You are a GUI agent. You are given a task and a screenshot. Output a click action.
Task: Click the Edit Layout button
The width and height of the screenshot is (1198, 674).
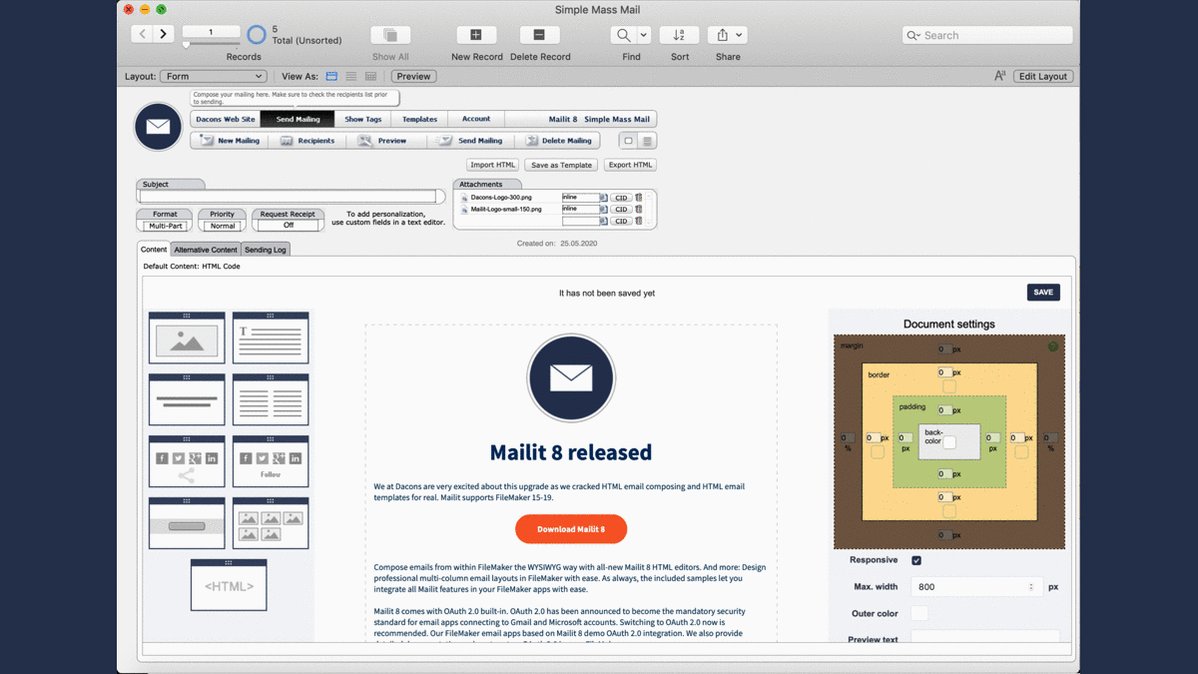pyautogui.click(x=1042, y=76)
